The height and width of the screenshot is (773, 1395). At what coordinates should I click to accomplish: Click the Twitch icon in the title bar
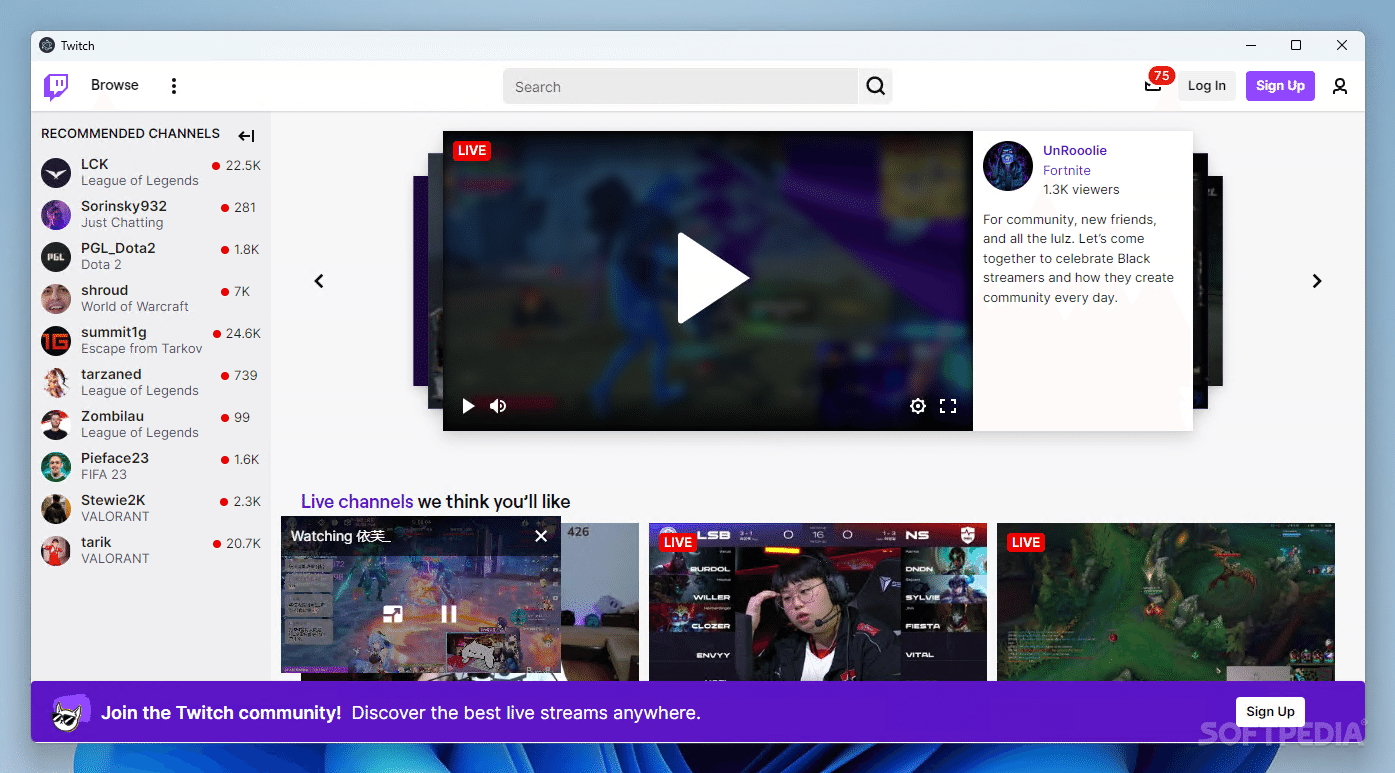(47, 45)
